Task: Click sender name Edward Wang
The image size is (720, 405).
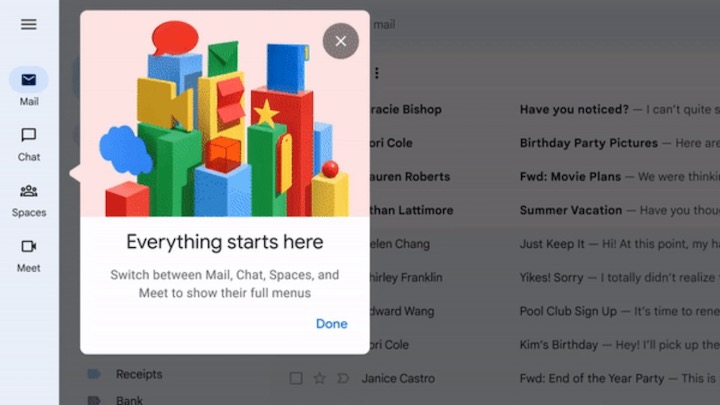Action: (402, 311)
